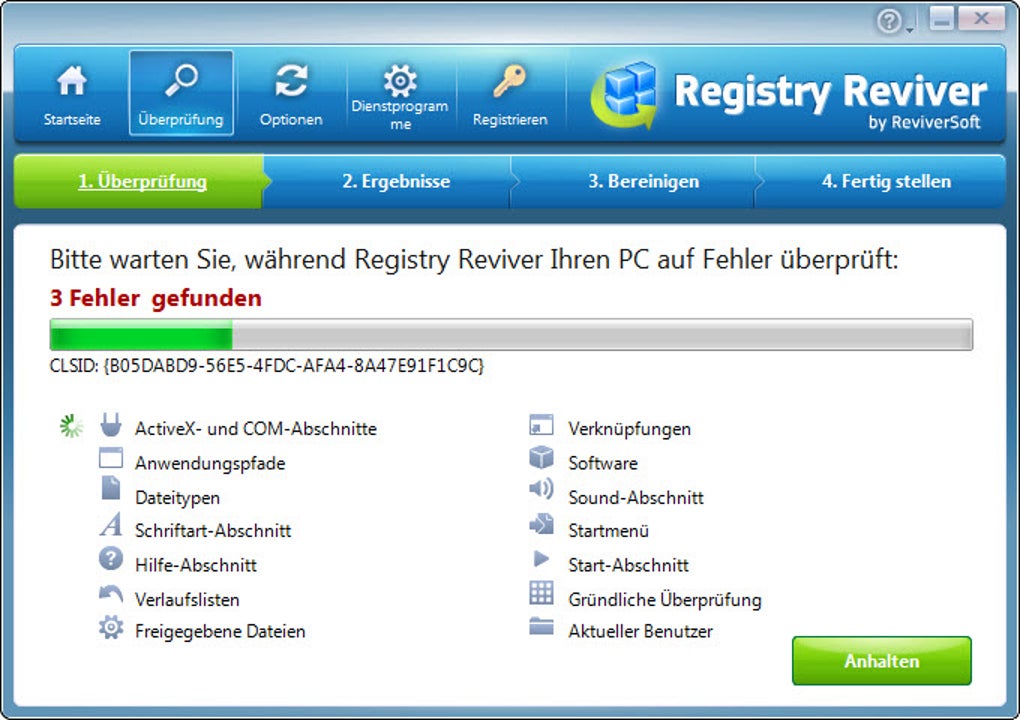Click the Verknüpfungen shortcut icon
Screen dimensions: 1020x720
pyautogui.click(x=541, y=425)
